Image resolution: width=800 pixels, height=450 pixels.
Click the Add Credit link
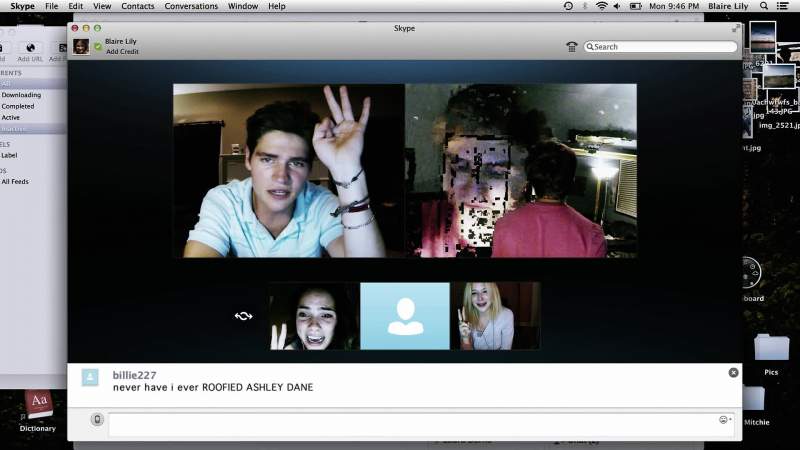click(122, 52)
